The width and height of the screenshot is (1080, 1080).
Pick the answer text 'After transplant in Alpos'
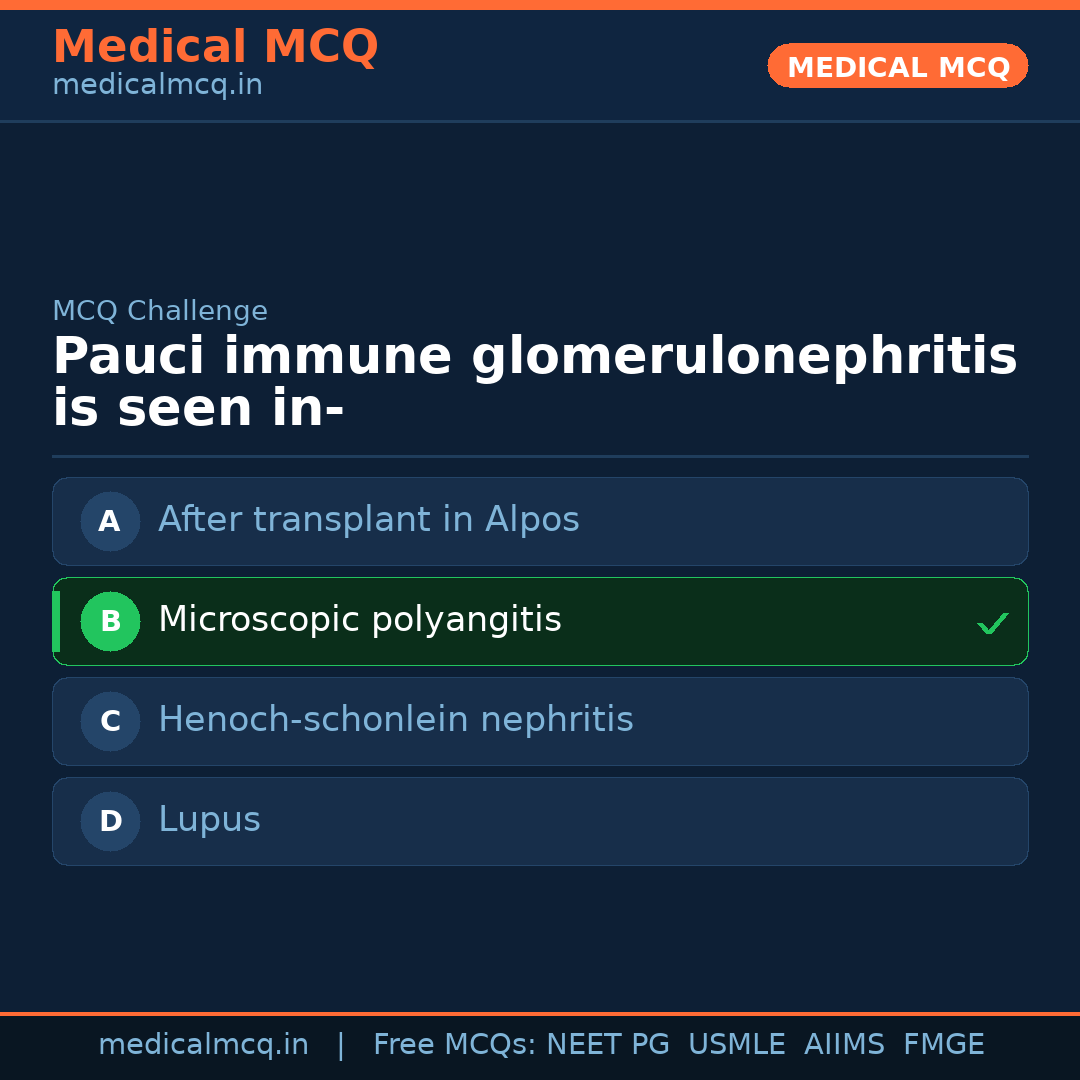[368, 520]
